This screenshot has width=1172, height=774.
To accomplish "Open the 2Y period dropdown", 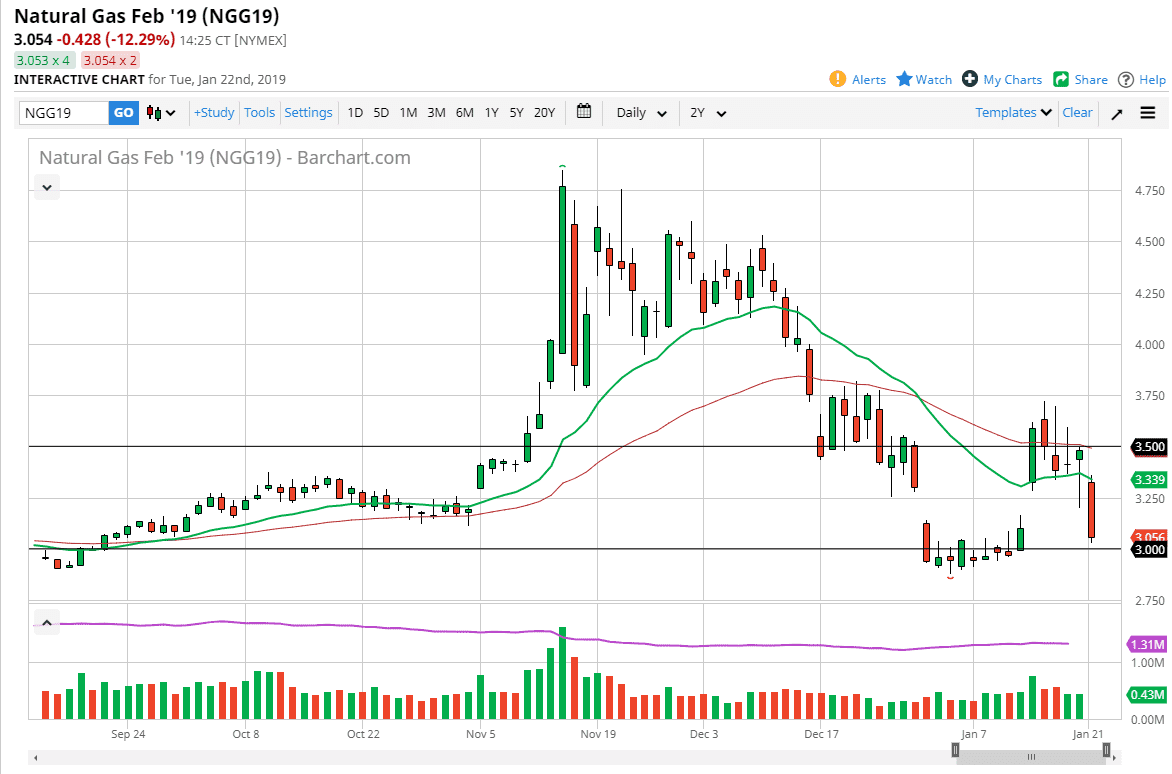I will click(707, 113).
